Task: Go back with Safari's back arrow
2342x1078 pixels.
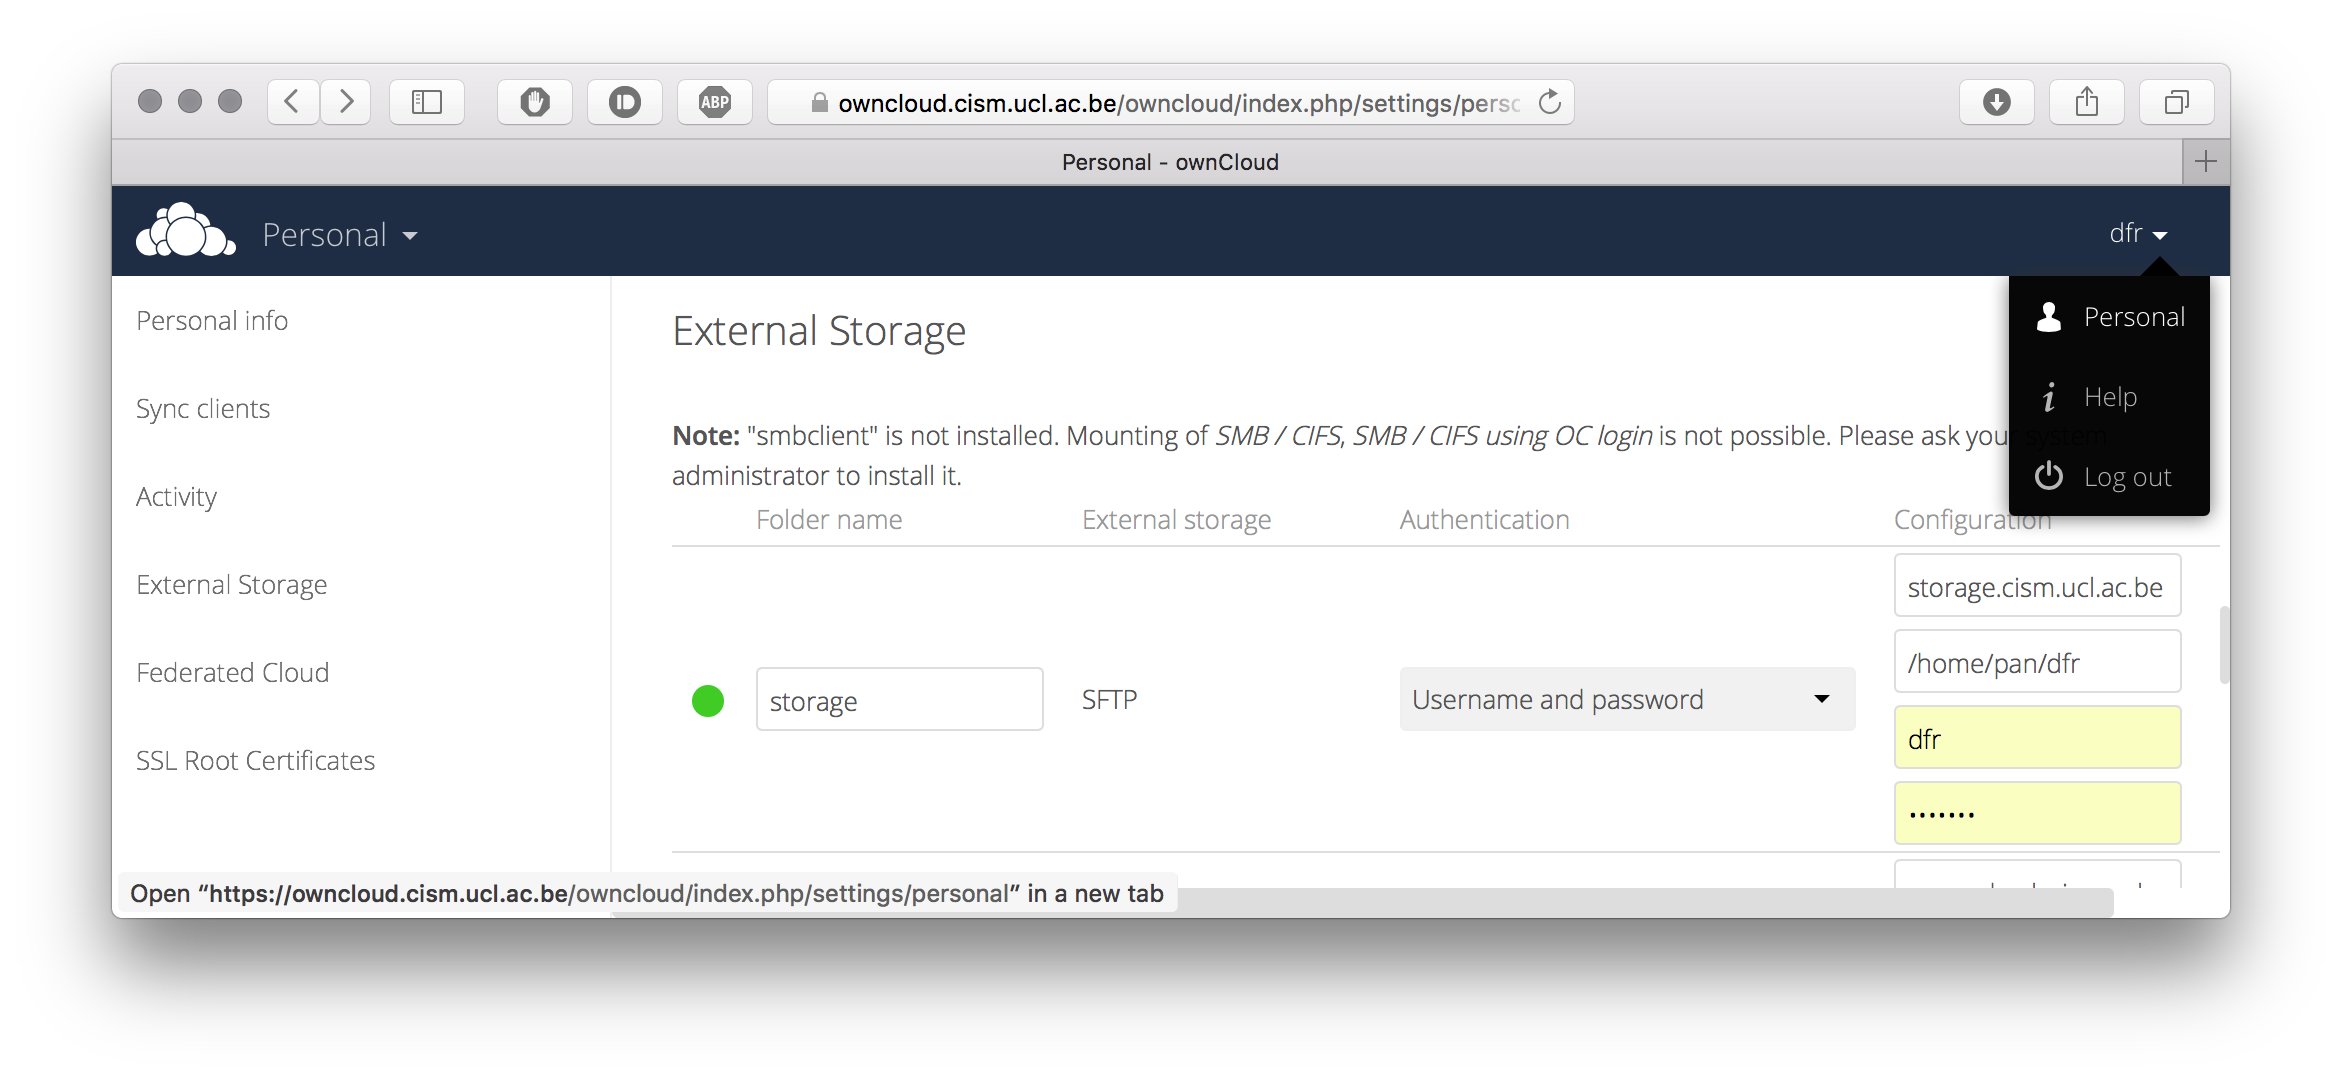Action: click(x=293, y=102)
